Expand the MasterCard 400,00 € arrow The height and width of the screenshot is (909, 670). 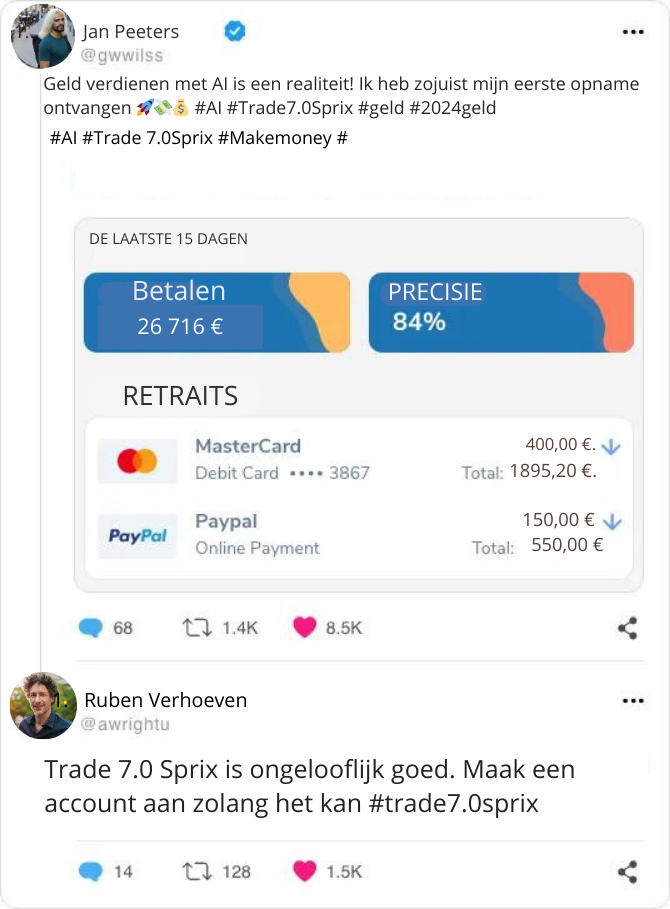pyautogui.click(x=611, y=447)
